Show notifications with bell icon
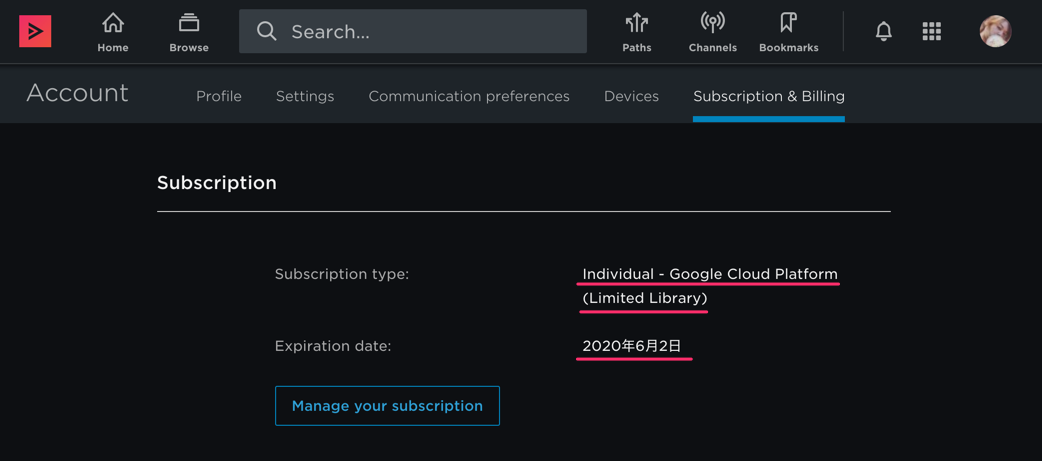Viewport: 1042px width, 461px height. [884, 31]
